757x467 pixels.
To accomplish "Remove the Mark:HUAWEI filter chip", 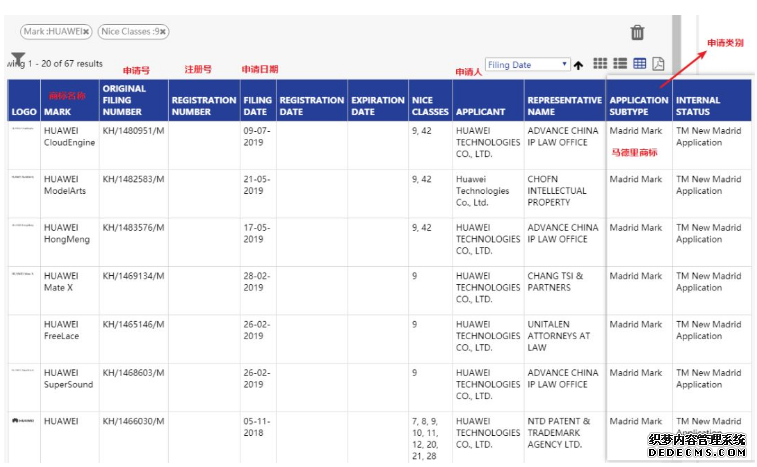I will click(86, 32).
